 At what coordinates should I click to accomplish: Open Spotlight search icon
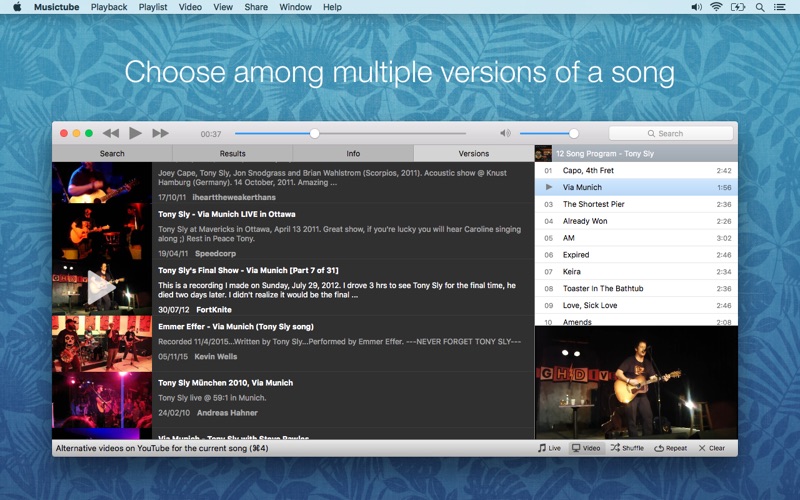[x=760, y=7]
